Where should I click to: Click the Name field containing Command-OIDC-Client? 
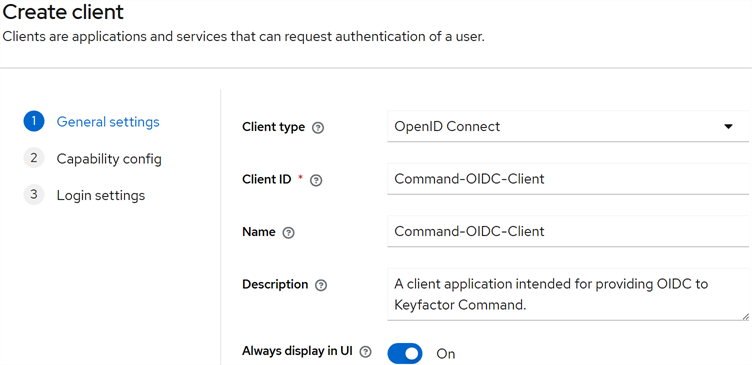click(568, 231)
